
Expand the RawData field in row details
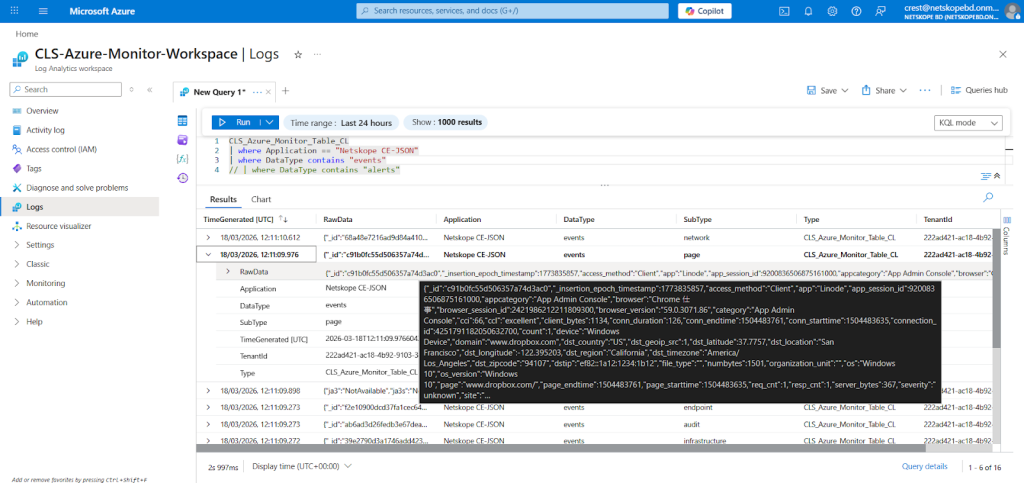point(228,272)
